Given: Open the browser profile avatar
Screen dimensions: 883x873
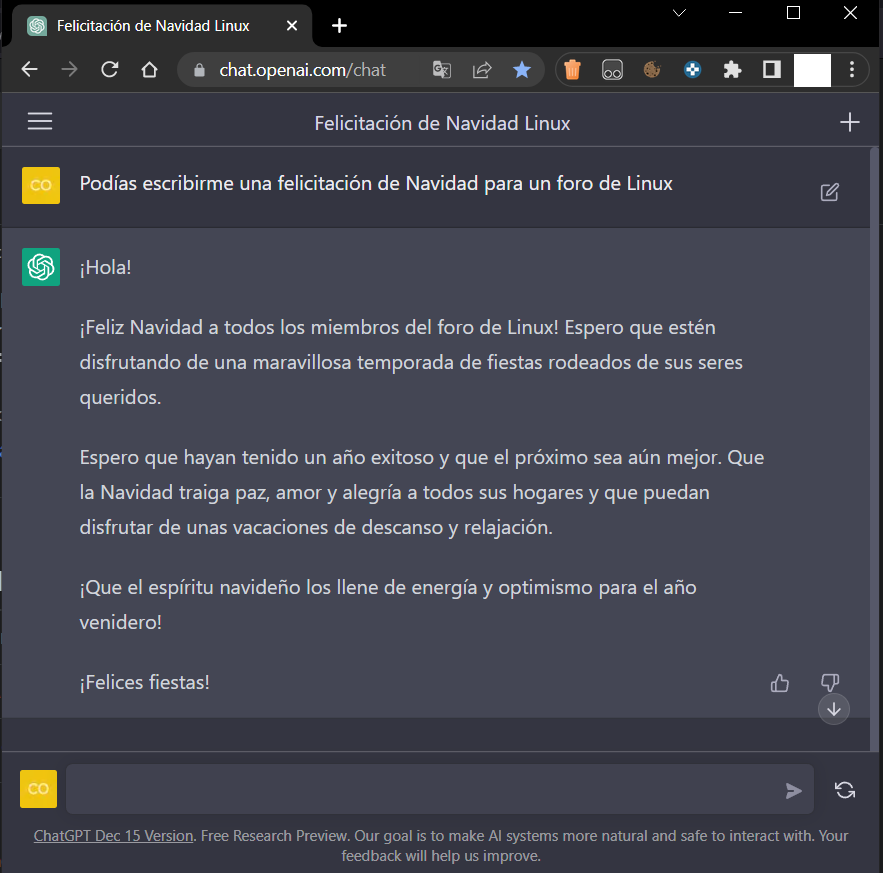Looking at the screenshot, I should coord(812,70).
